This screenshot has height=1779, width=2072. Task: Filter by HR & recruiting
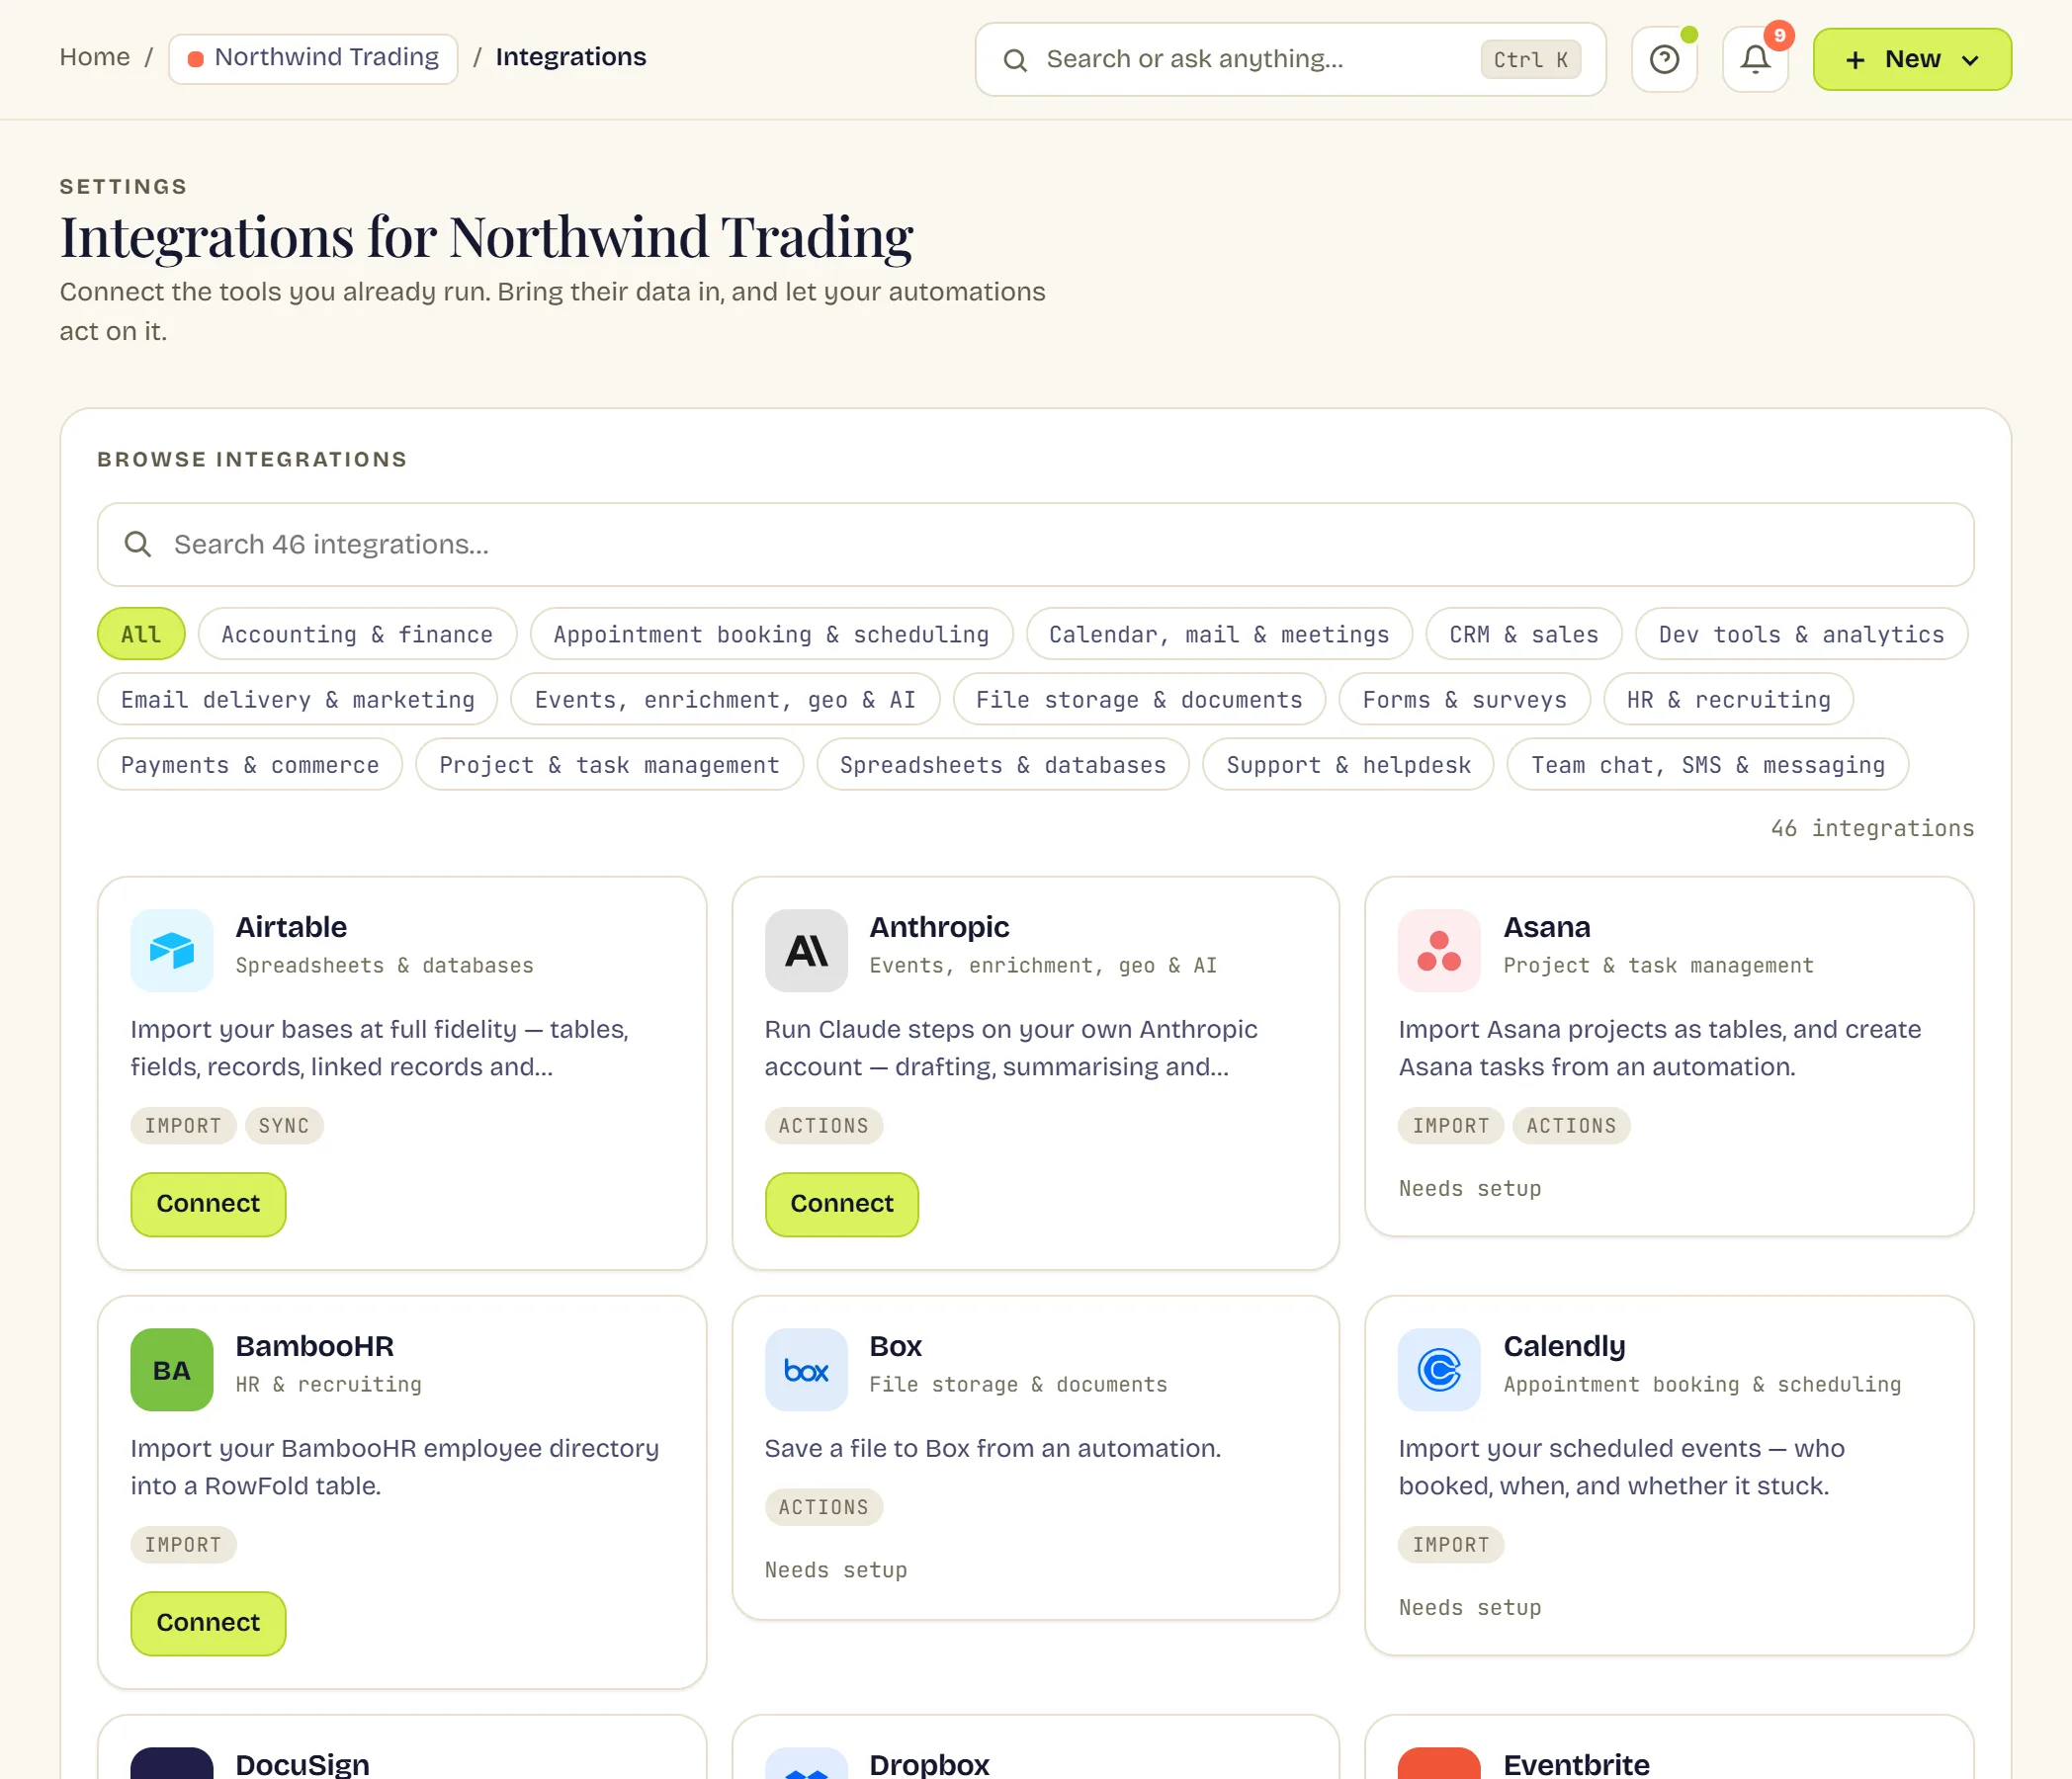[x=1728, y=699]
